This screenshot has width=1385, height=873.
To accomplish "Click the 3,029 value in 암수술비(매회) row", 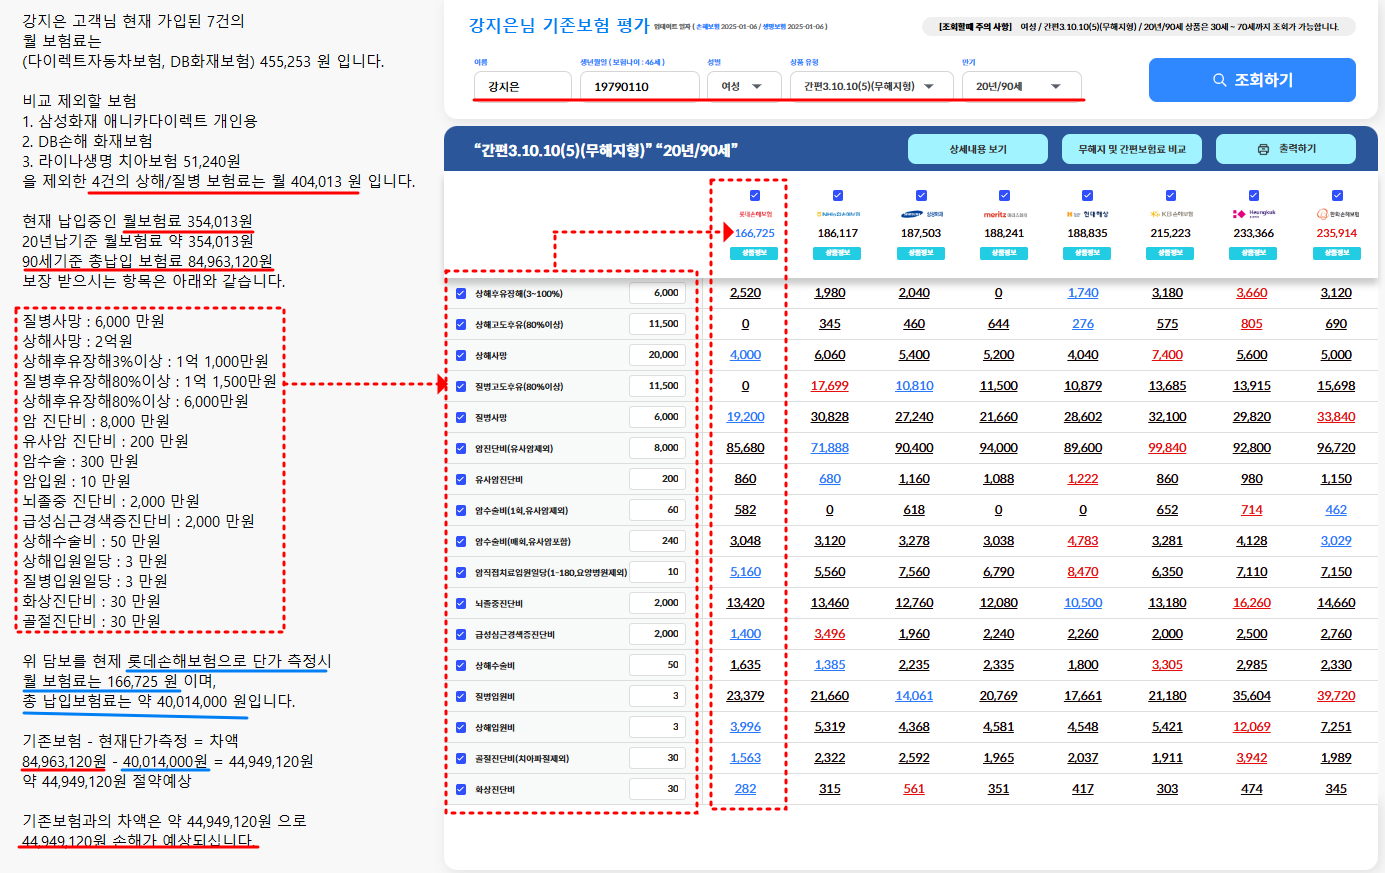I will click(x=1336, y=541).
